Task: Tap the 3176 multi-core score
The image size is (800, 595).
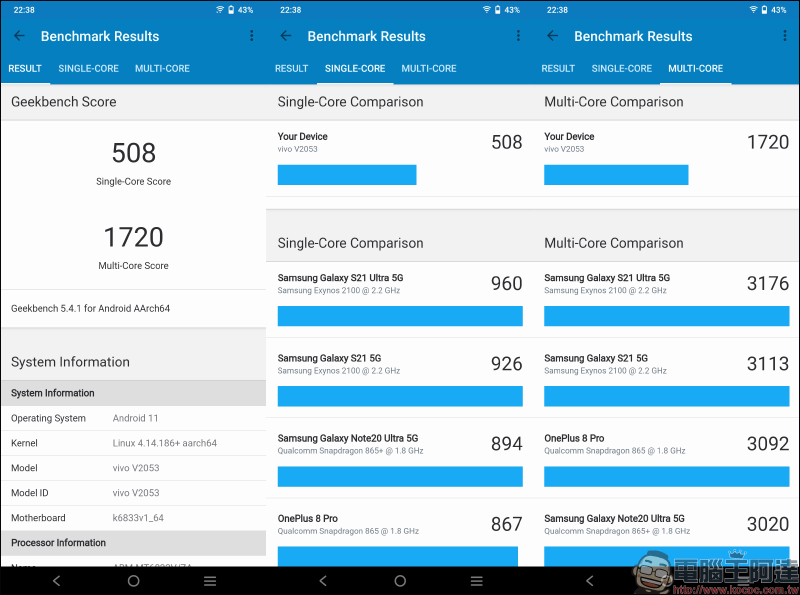Action: (768, 283)
